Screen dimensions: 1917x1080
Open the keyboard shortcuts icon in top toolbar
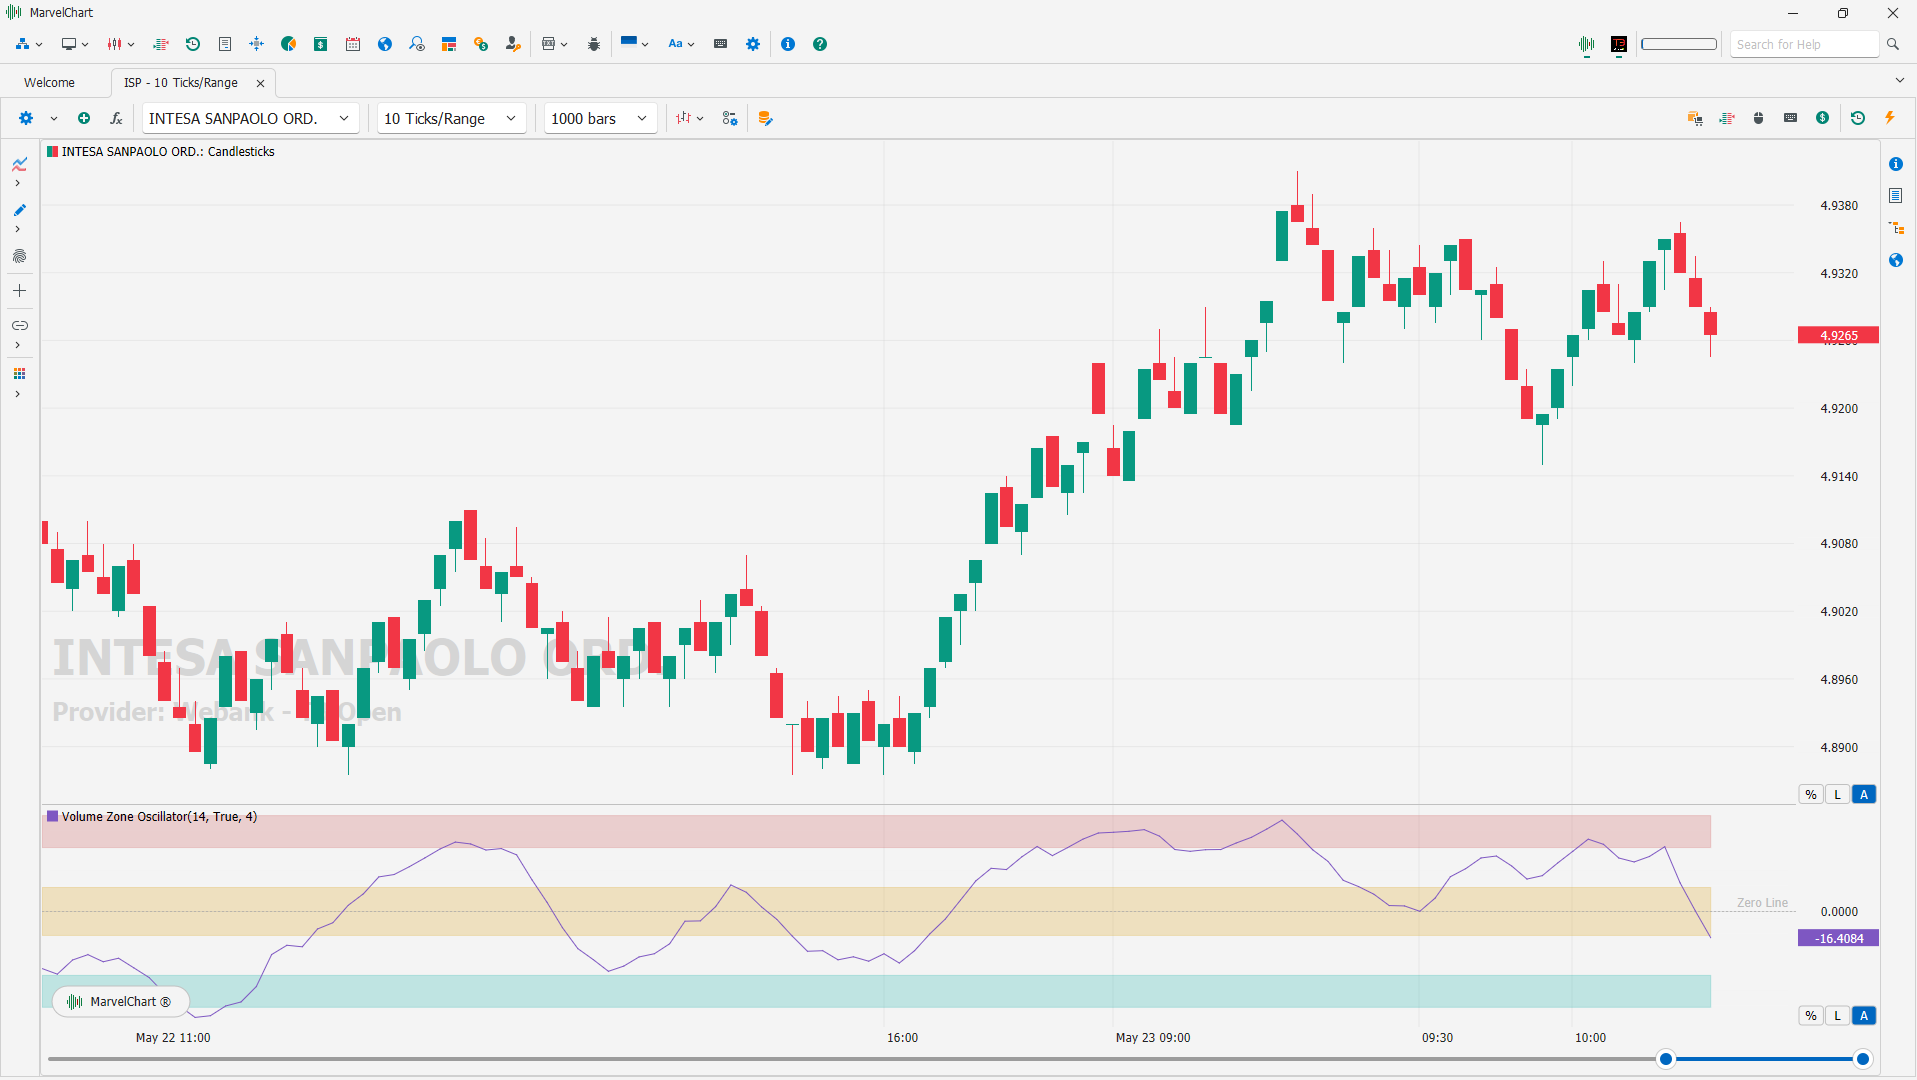[x=720, y=44]
